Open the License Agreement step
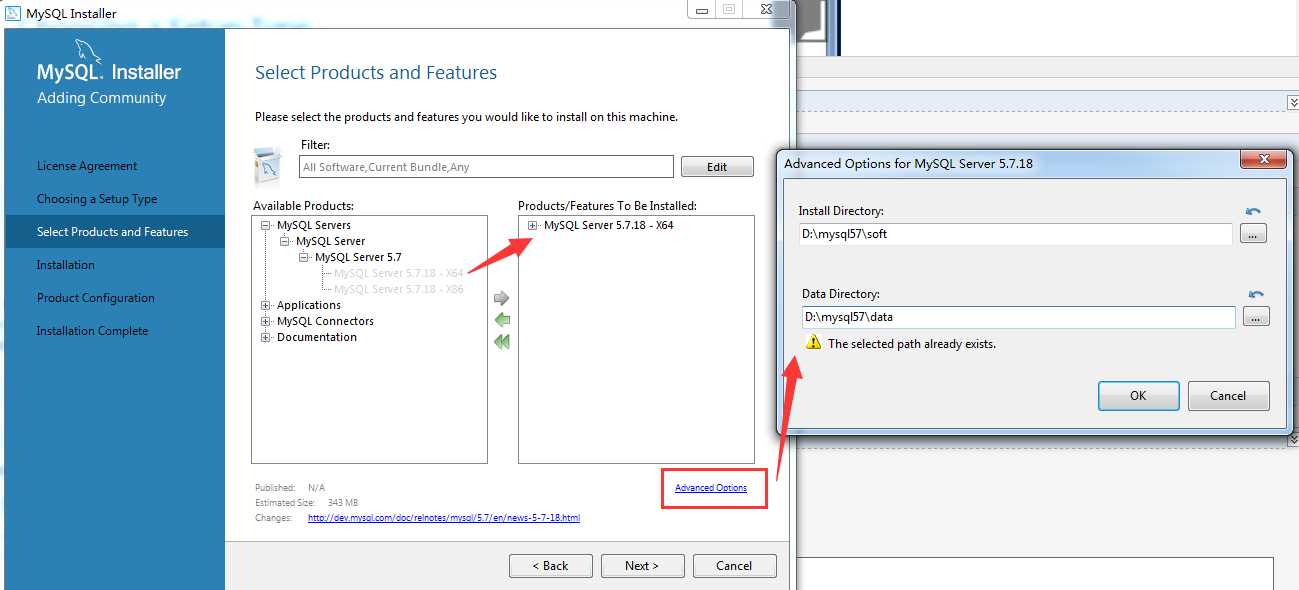 coord(87,166)
